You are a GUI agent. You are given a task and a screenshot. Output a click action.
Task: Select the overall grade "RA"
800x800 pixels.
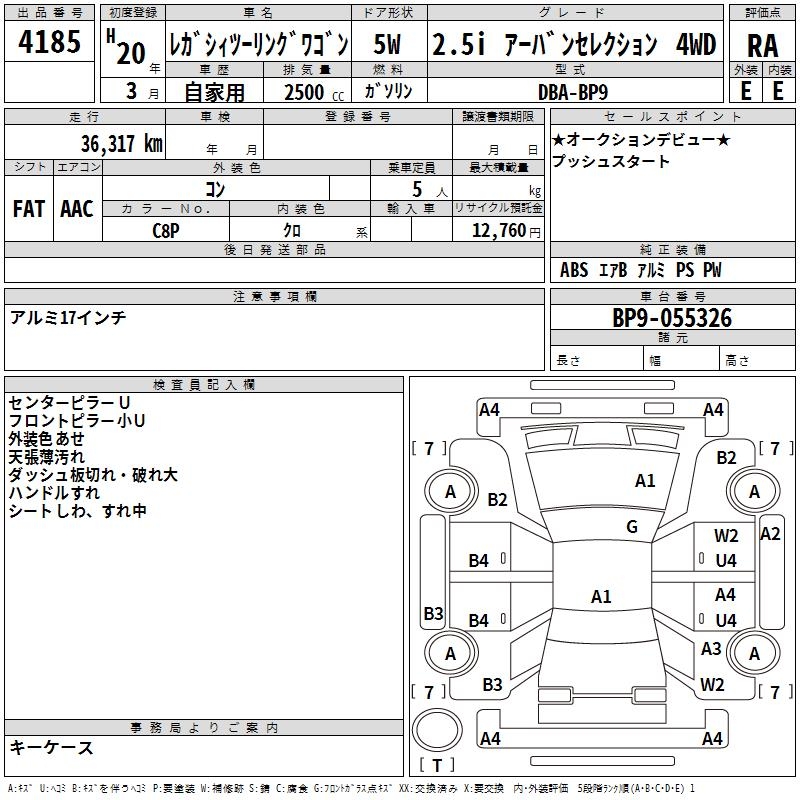tap(762, 46)
